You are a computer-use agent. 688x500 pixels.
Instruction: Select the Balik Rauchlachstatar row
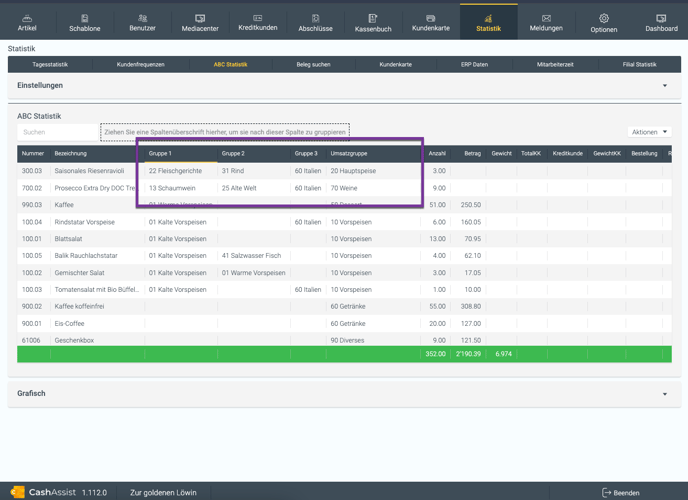pyautogui.click(x=344, y=256)
